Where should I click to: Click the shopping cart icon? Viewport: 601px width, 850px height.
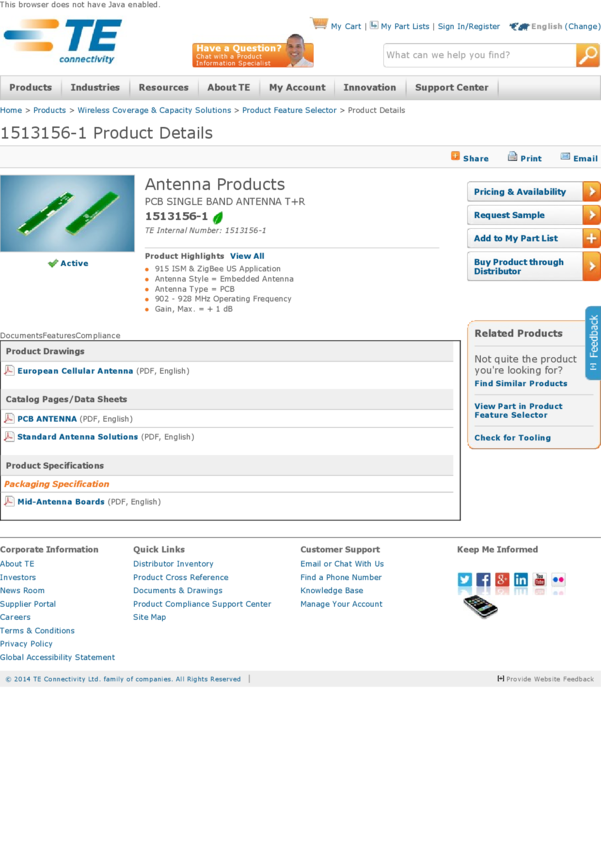tap(319, 23)
